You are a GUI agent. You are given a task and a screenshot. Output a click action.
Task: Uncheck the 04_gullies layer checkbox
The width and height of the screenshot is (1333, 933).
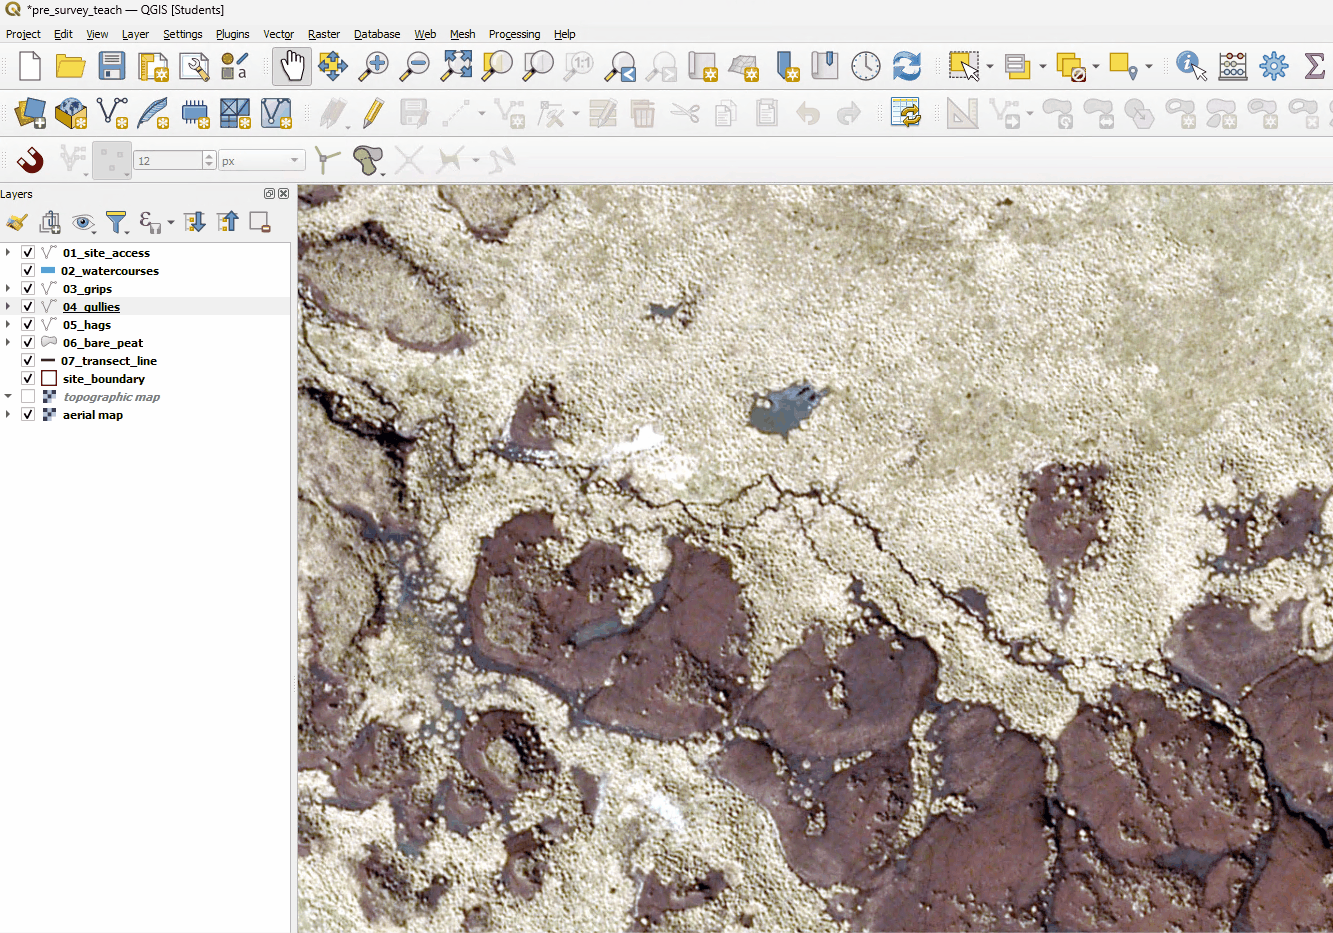(28, 307)
